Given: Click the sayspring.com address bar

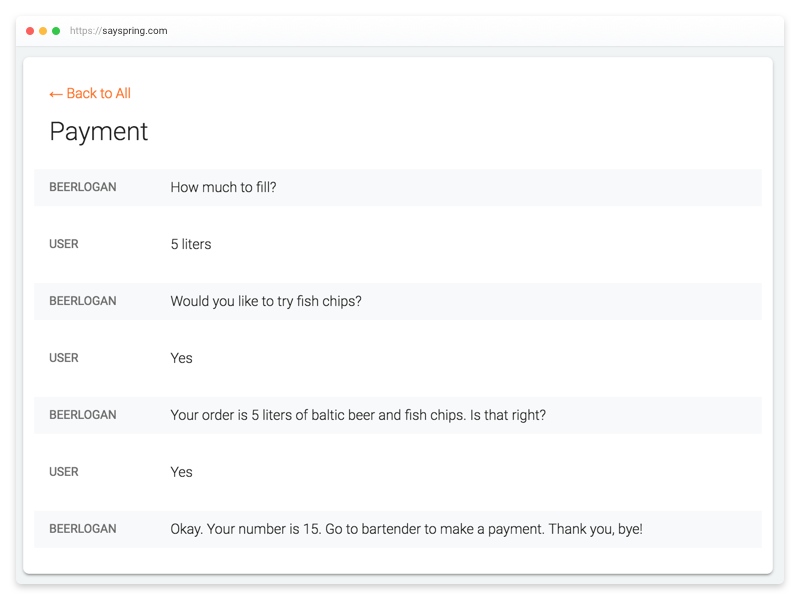Looking at the screenshot, I should pos(119,31).
